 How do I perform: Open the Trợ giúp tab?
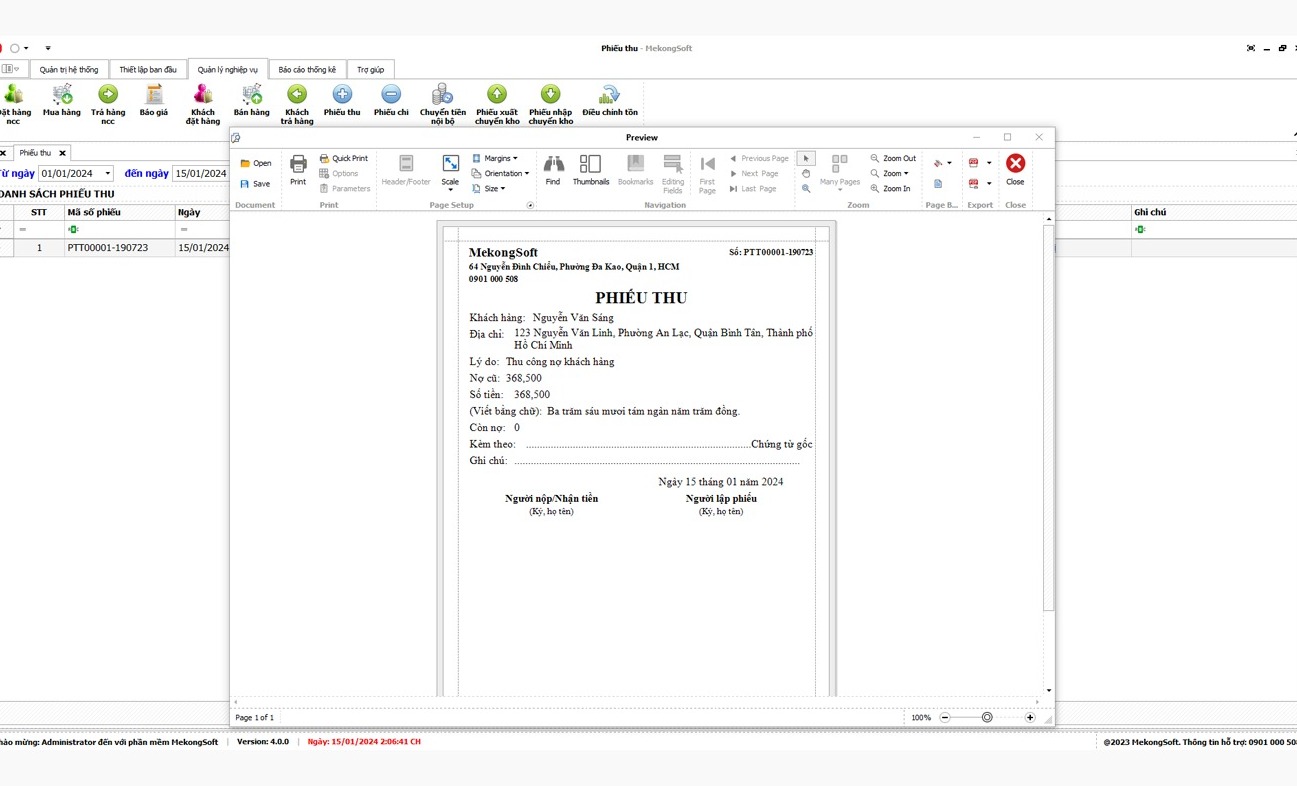coord(371,70)
